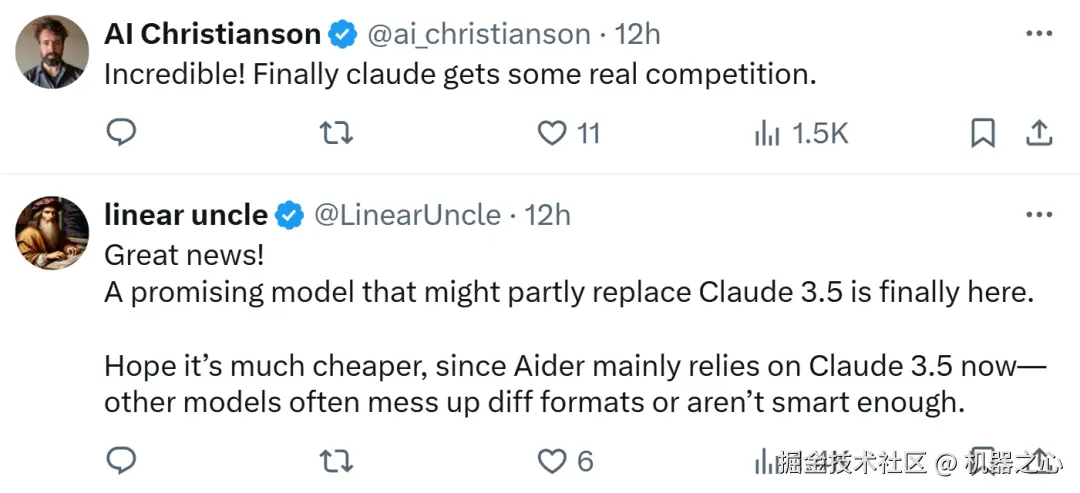Viewport: 1080px width, 493px height.
Task: Open AI Christianson's tweet timestamp 12h
Action: (637, 34)
